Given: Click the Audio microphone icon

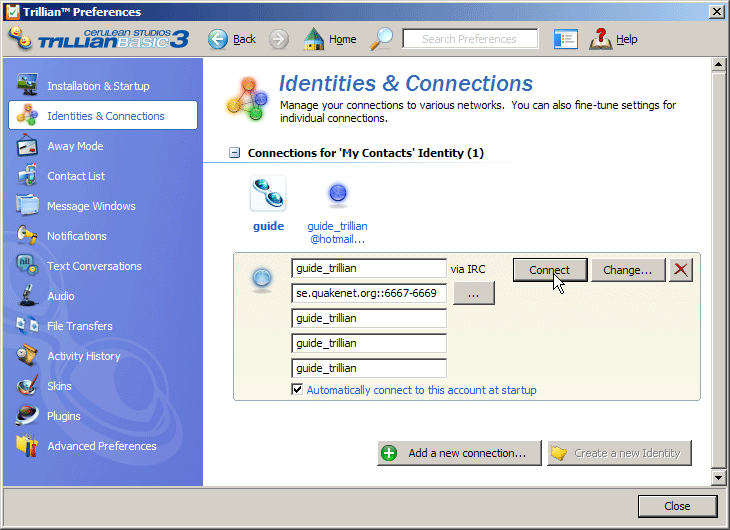Looking at the screenshot, I should 27,295.
